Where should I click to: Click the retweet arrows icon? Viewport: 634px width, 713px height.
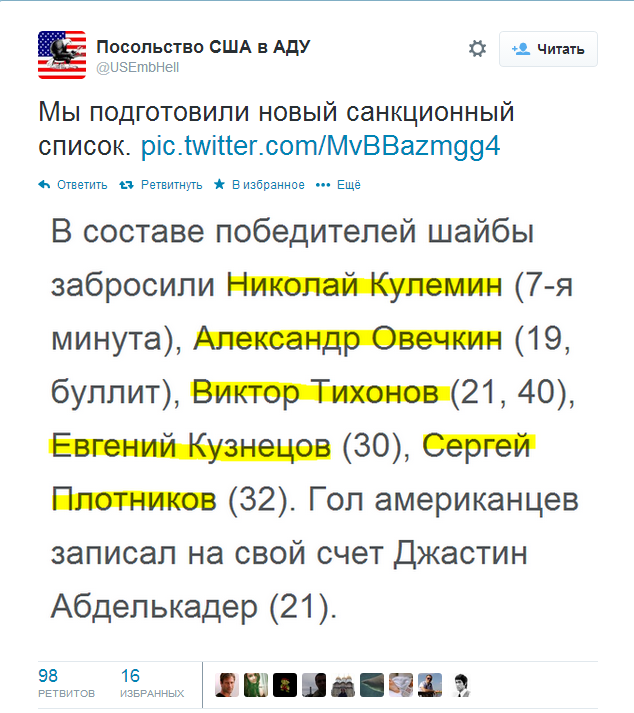126,185
